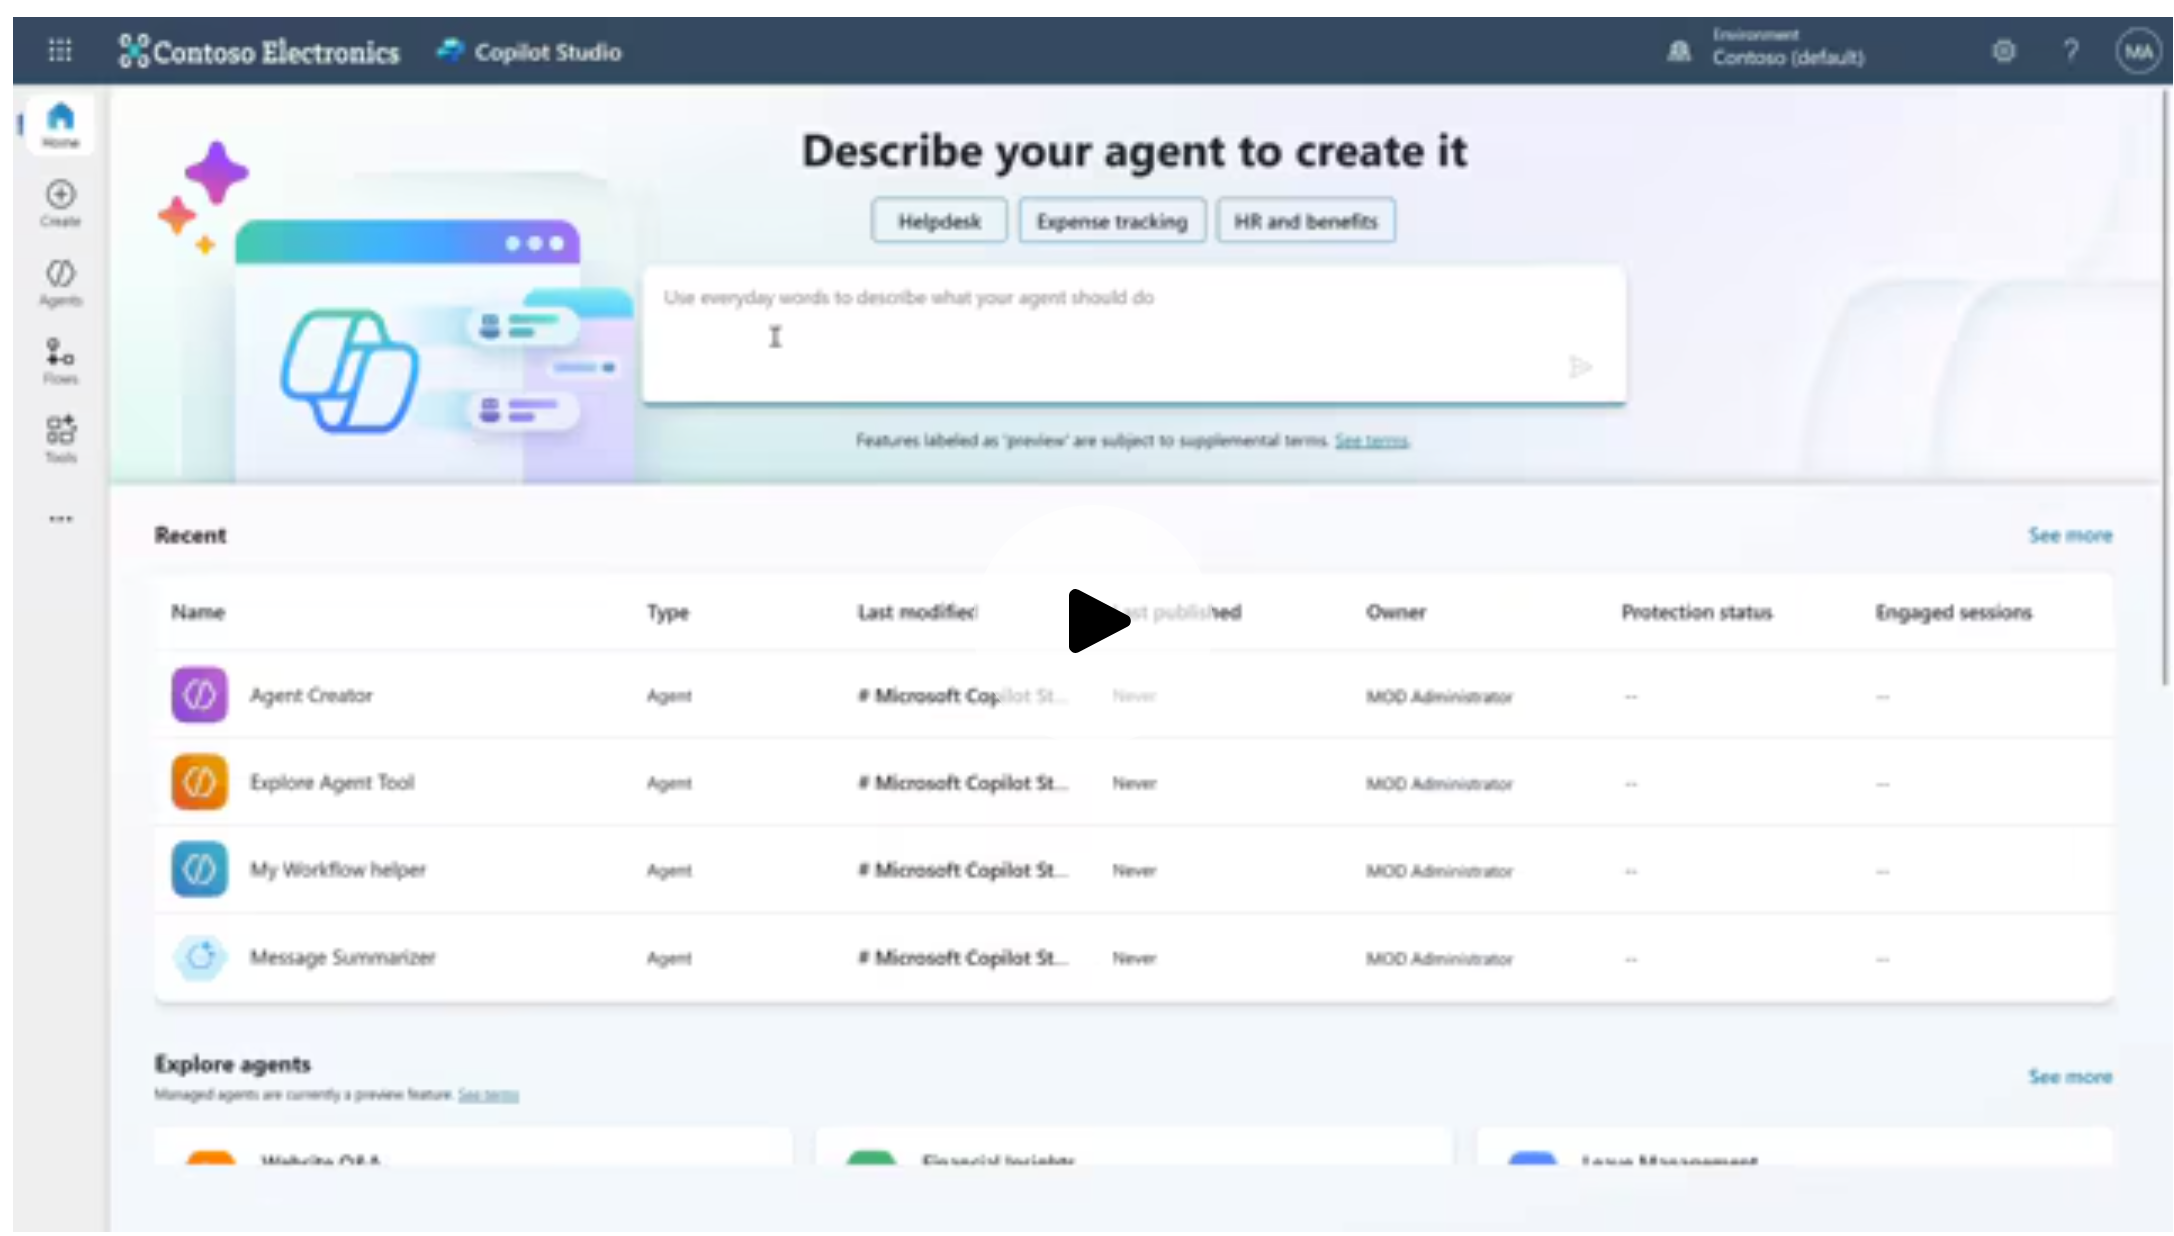Screen dimensions: 2174x1236
Task: Click See more next to Explore agents
Action: pos(2069,1077)
